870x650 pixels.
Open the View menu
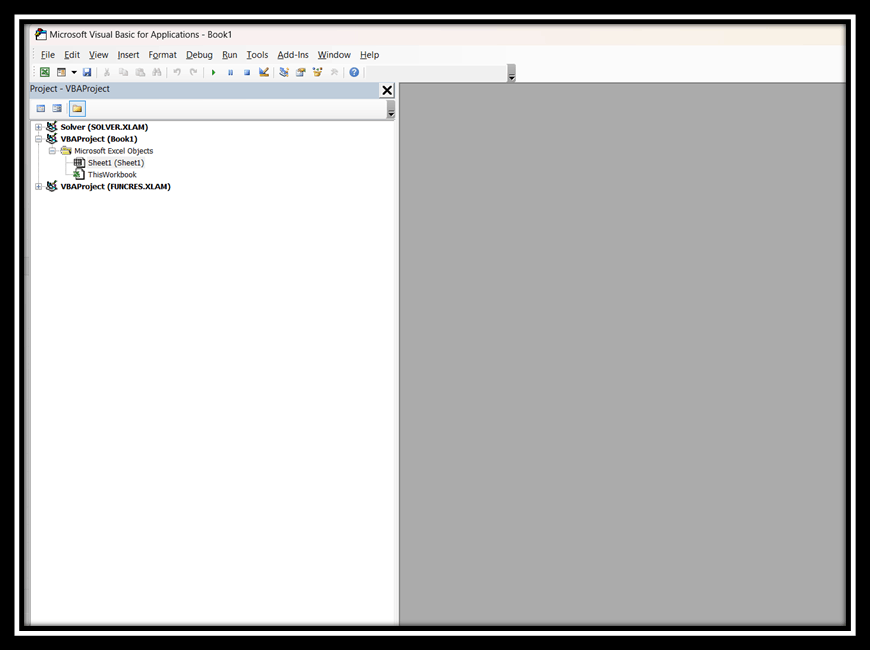click(99, 55)
